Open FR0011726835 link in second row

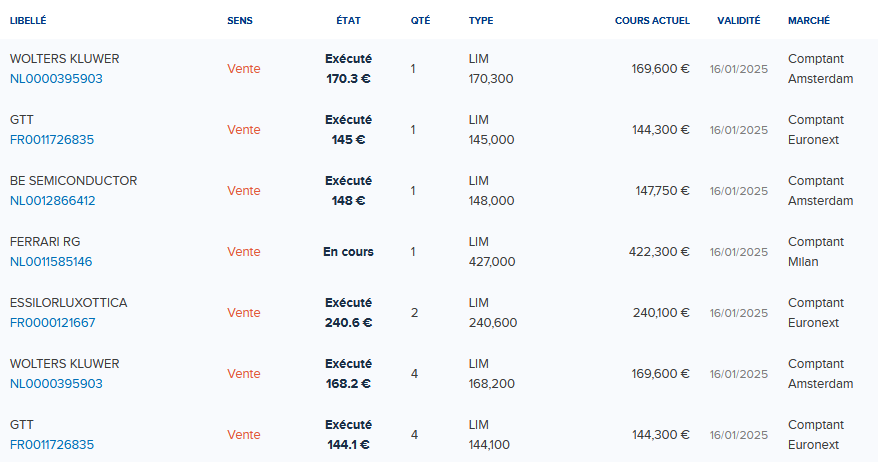(52, 139)
